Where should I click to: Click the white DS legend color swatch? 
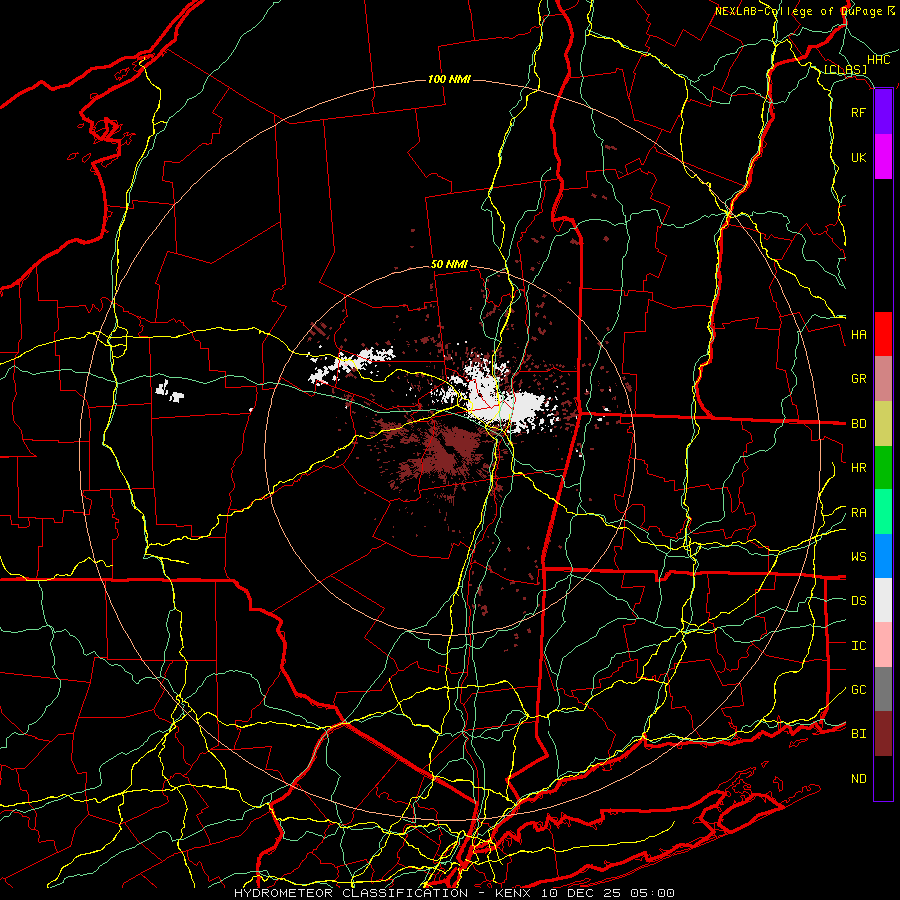coord(883,600)
